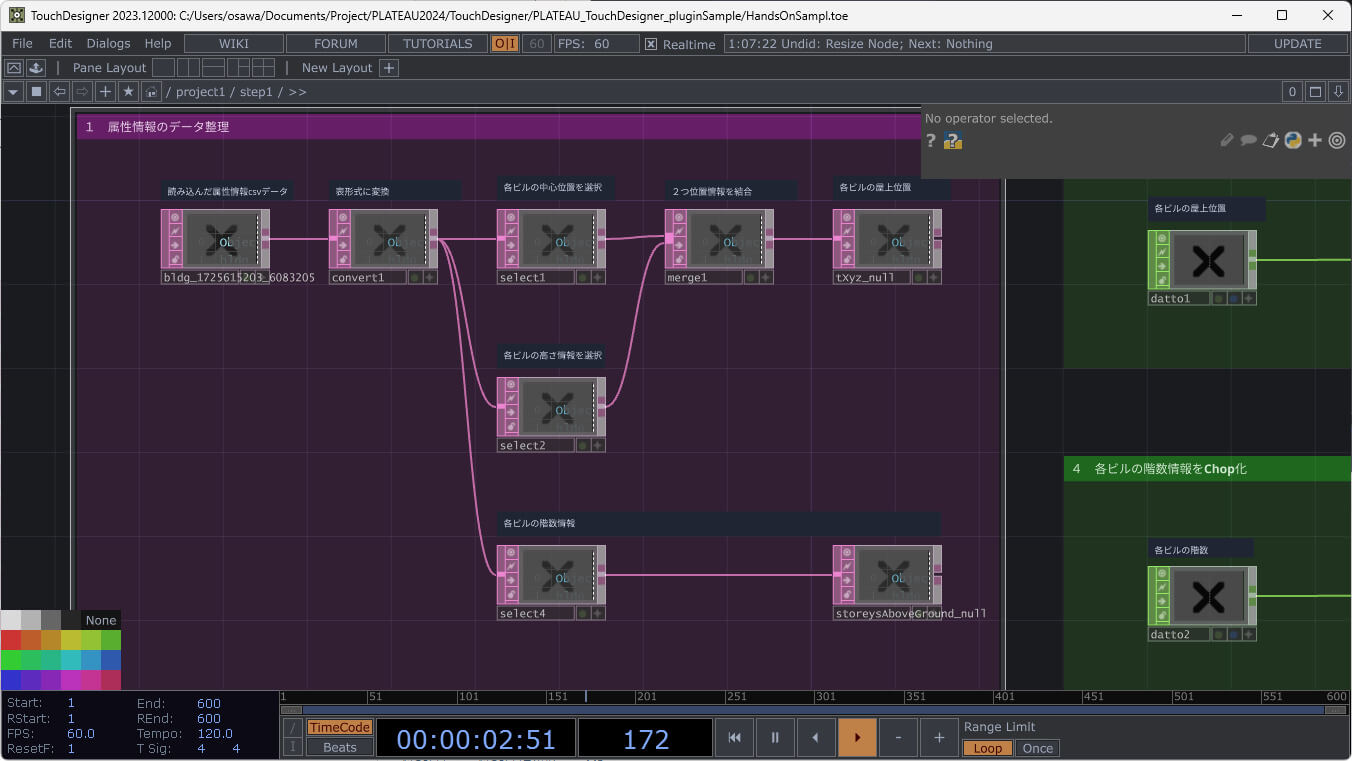This screenshot has height=761, width=1352.
Task: Click the UPDATE button
Action: (x=1298, y=44)
